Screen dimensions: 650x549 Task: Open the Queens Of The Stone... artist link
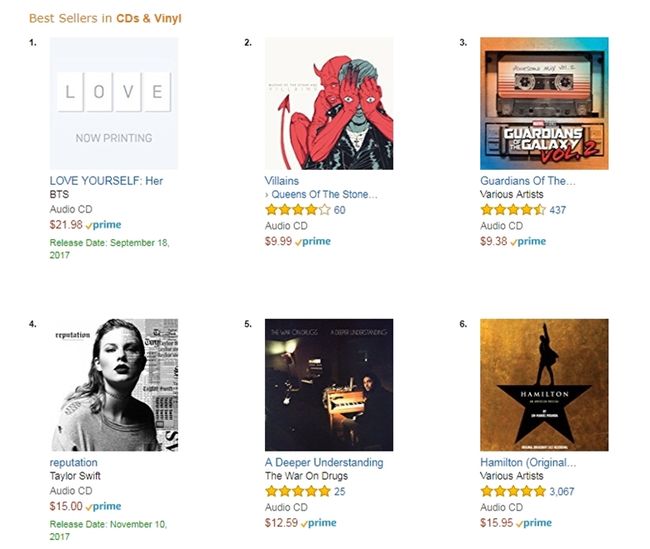tap(324, 195)
